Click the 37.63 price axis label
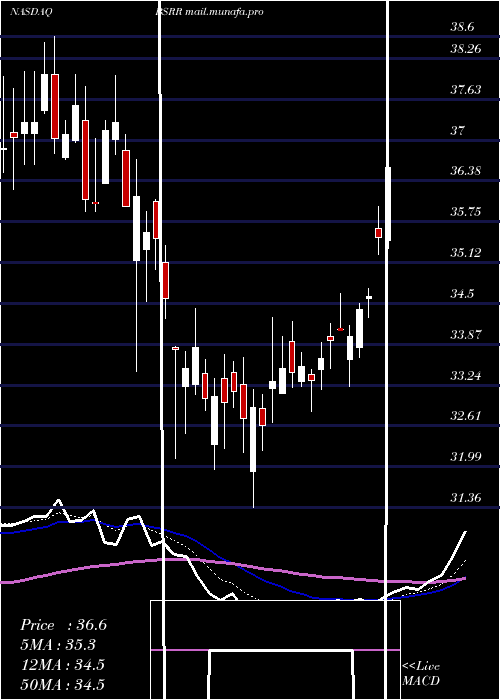Image resolution: width=500 pixels, height=700 pixels. coord(466,90)
